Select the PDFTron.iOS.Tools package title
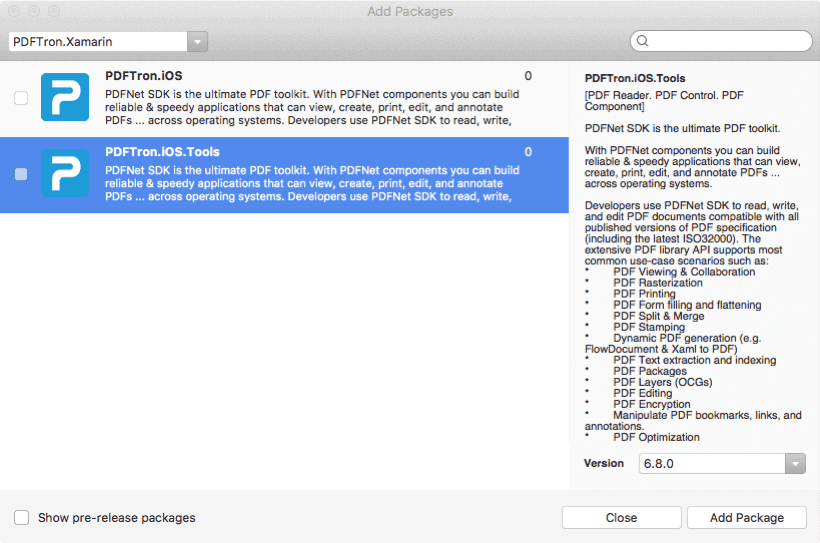Screen dimensions: 820x543 coord(162,152)
